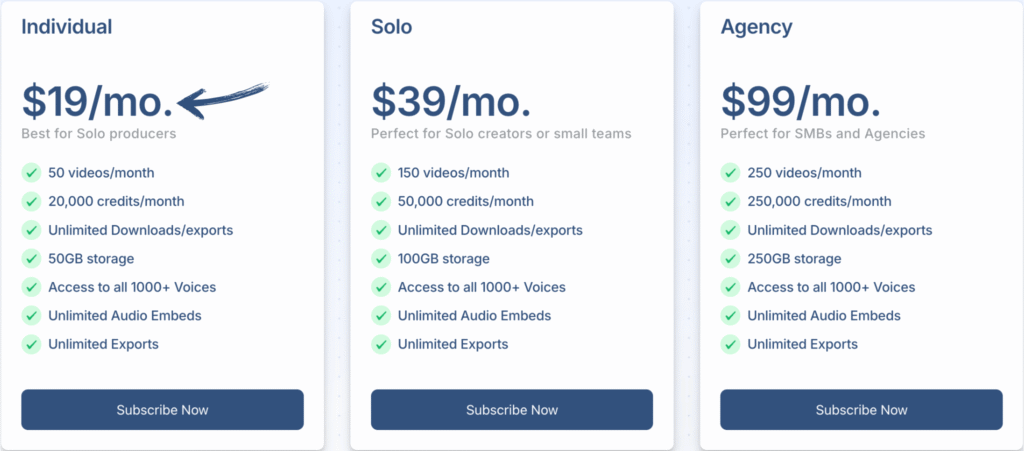Click checkmark beside 250GB storage
This screenshot has height=451, width=1024.
pos(730,258)
